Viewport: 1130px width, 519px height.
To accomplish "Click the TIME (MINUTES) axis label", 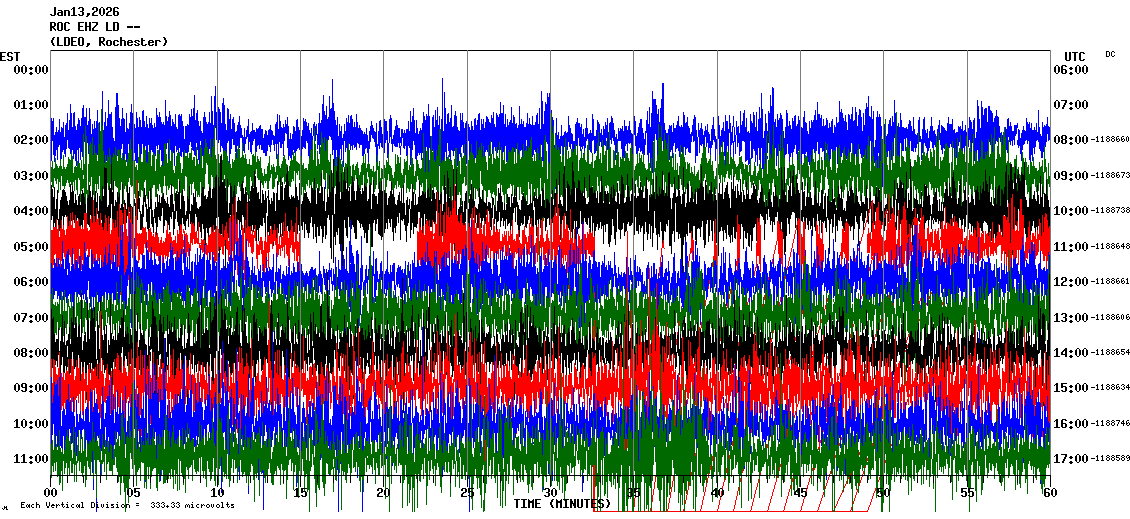I will 562,504.
